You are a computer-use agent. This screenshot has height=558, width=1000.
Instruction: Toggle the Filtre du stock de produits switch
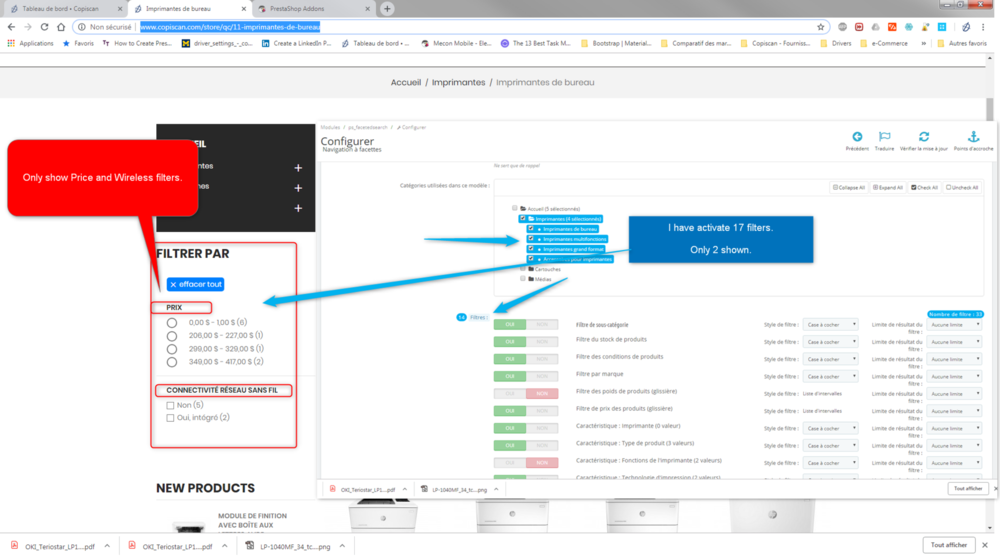click(x=526, y=342)
